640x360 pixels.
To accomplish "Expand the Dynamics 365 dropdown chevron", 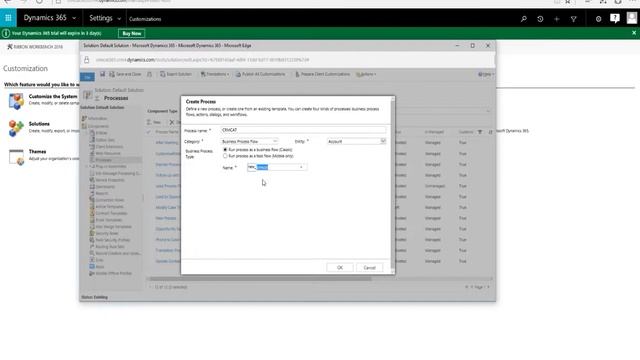I will 74,18.
